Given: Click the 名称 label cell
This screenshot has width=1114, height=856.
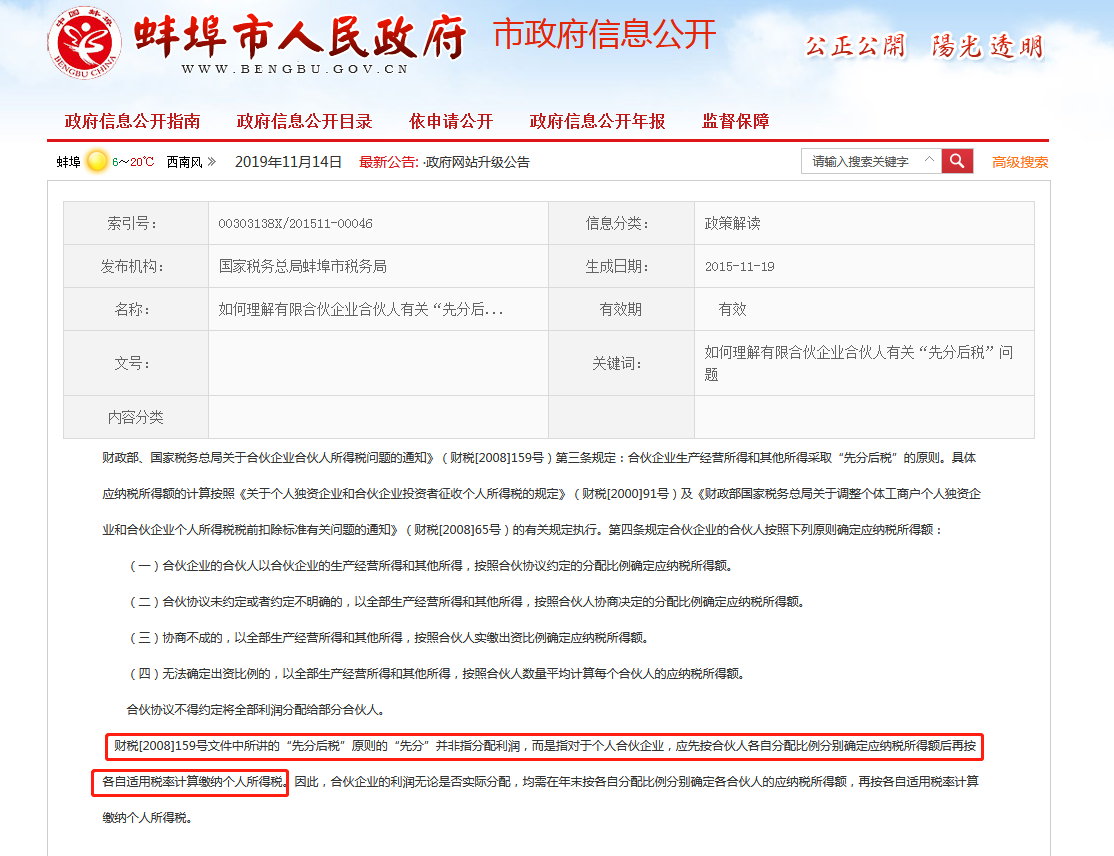Looking at the screenshot, I should point(136,309).
